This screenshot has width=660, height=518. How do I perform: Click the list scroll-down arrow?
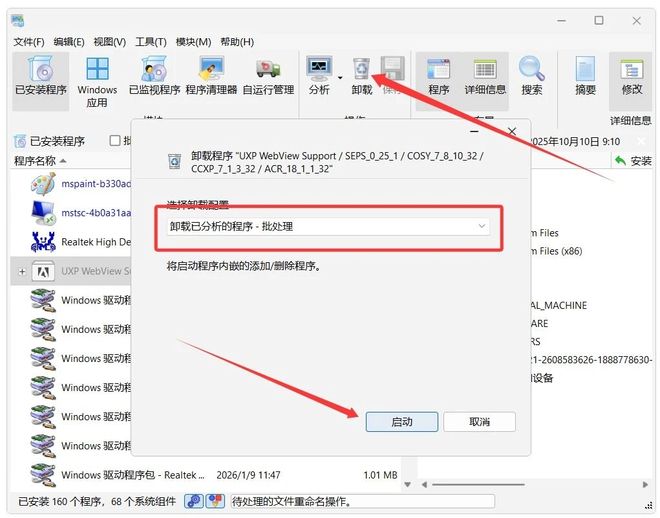click(407, 485)
